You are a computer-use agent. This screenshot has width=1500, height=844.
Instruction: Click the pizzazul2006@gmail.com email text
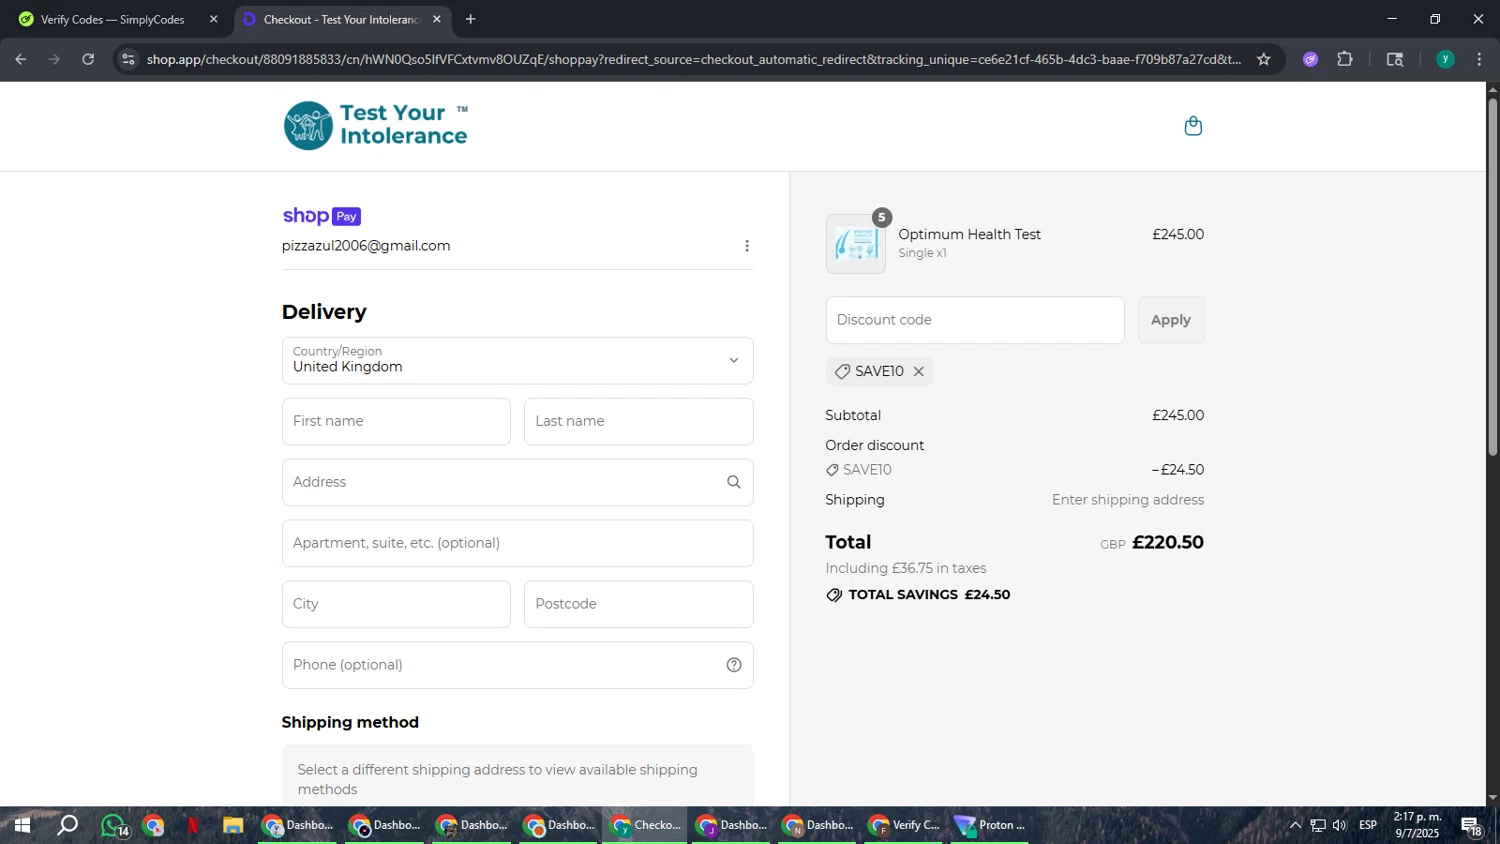[x=366, y=246]
